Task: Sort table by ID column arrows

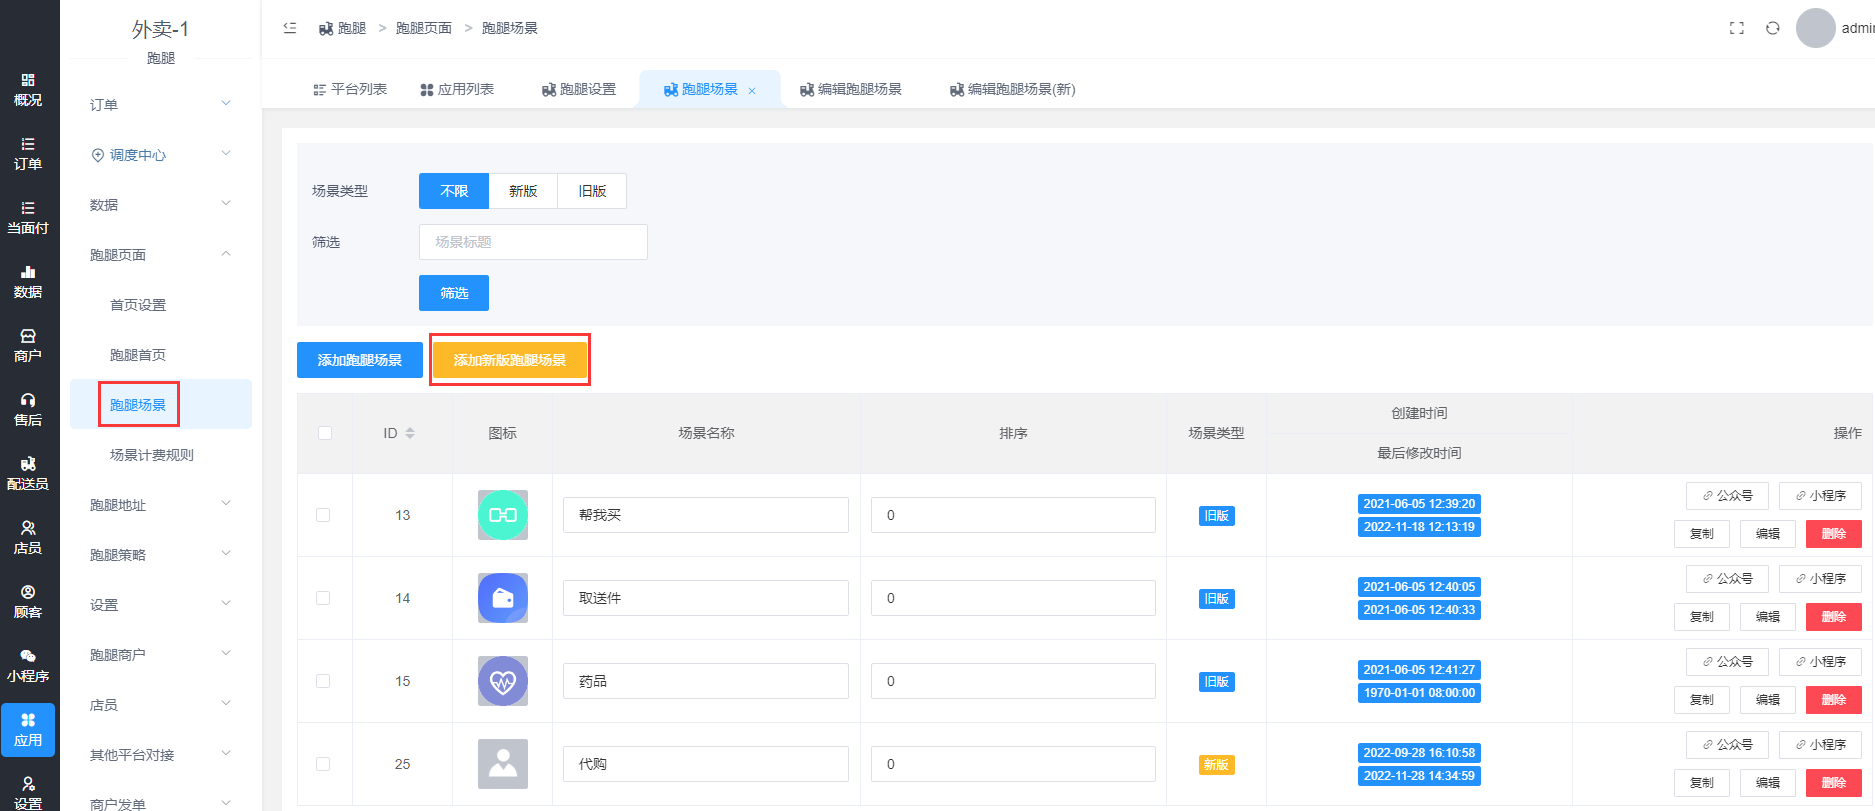Action: point(410,433)
